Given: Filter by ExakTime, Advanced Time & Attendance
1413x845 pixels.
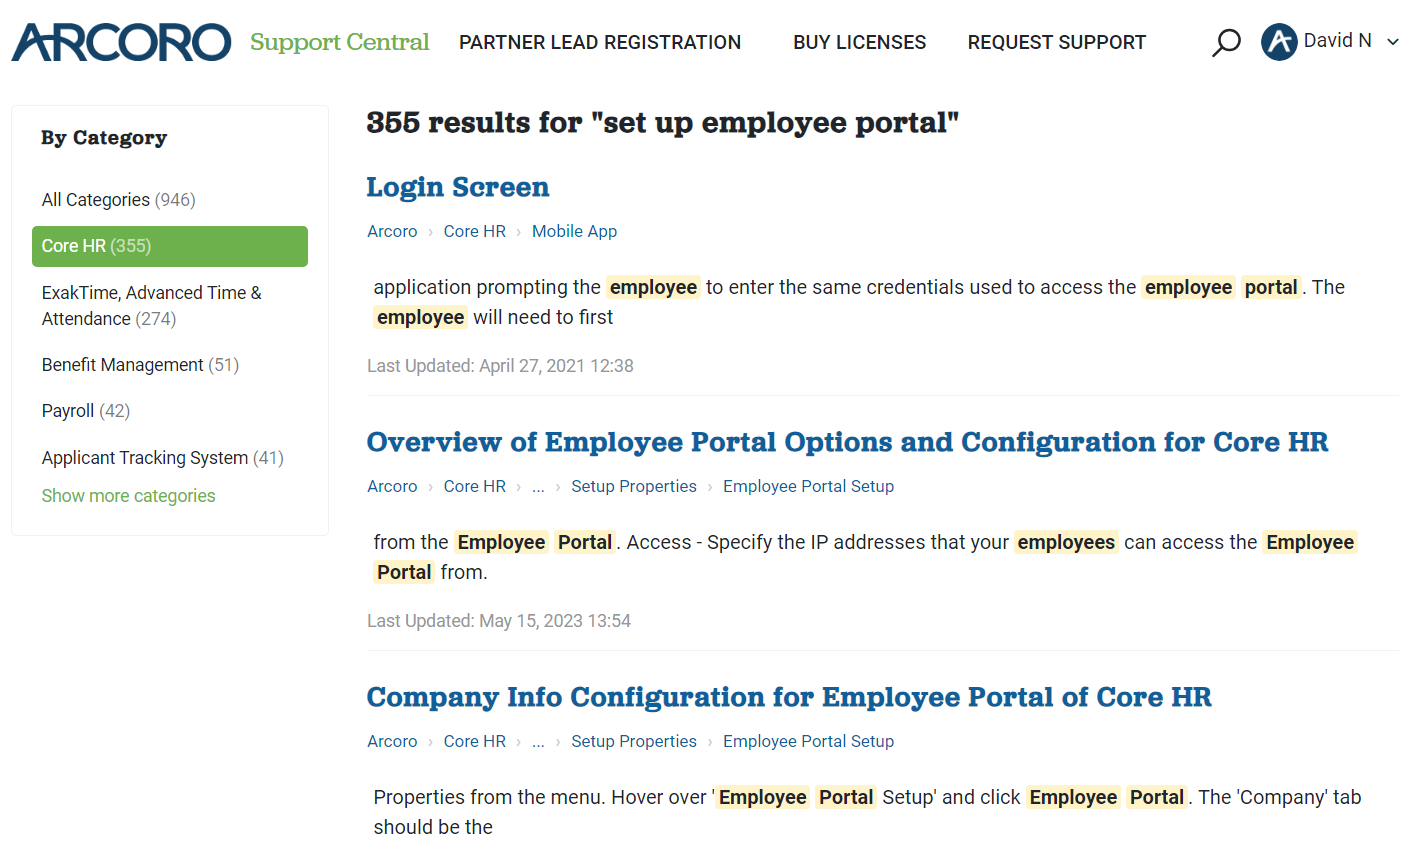Looking at the screenshot, I should click(x=152, y=306).
